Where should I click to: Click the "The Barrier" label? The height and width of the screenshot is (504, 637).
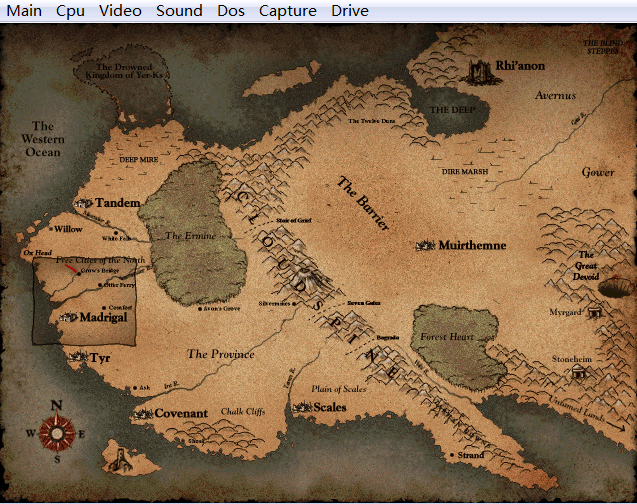[363, 203]
